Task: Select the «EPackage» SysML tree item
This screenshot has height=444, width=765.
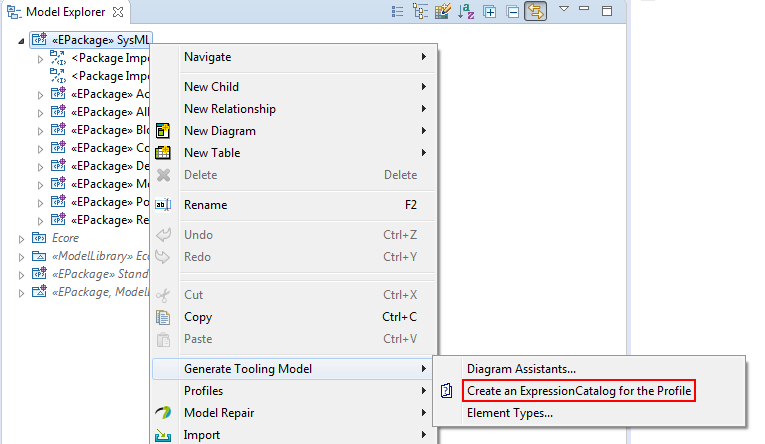Action: [91, 40]
